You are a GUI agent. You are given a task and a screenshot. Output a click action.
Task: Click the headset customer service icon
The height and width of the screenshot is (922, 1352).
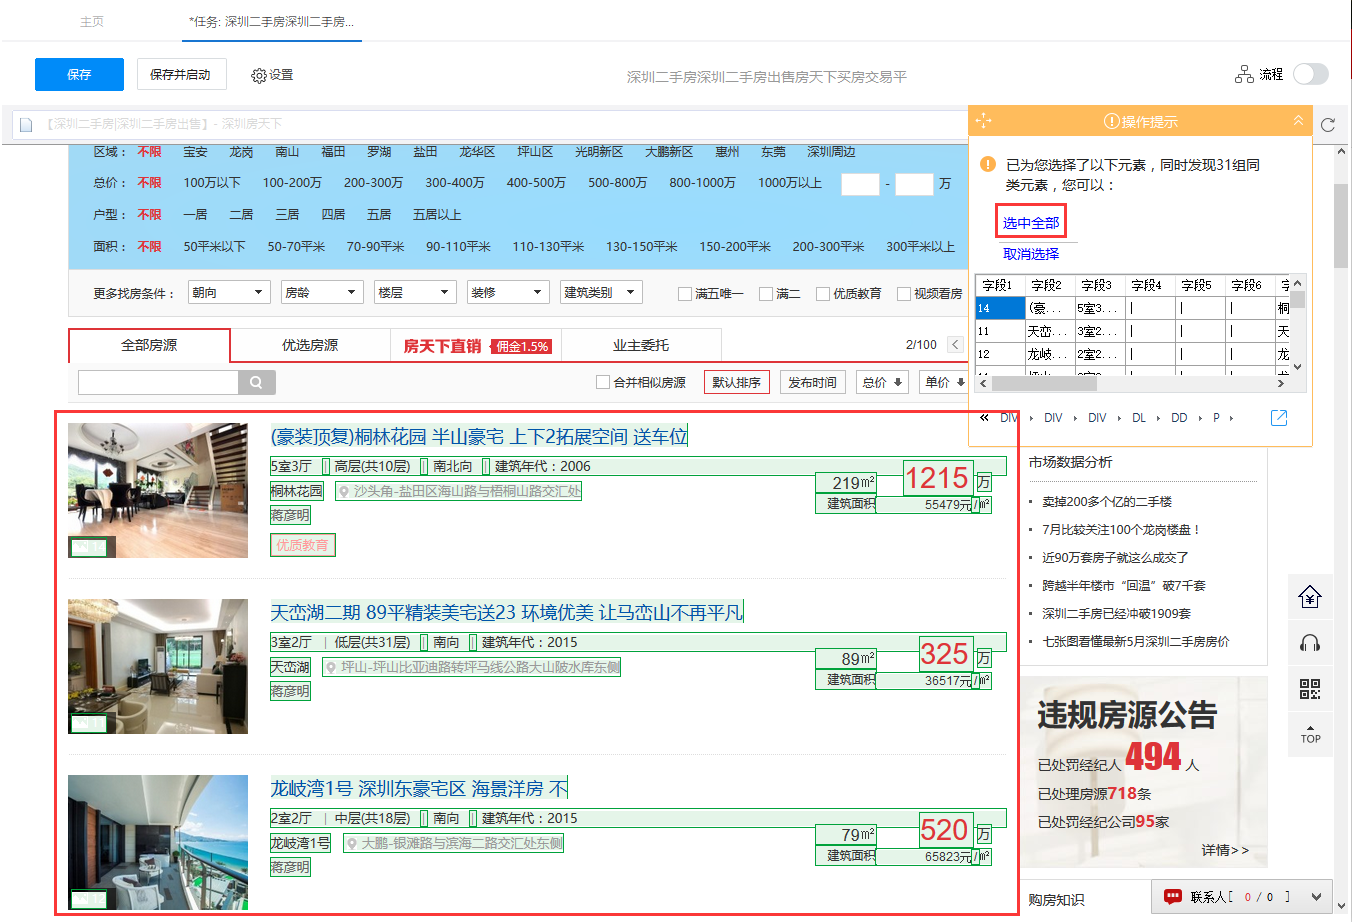pyautogui.click(x=1310, y=643)
